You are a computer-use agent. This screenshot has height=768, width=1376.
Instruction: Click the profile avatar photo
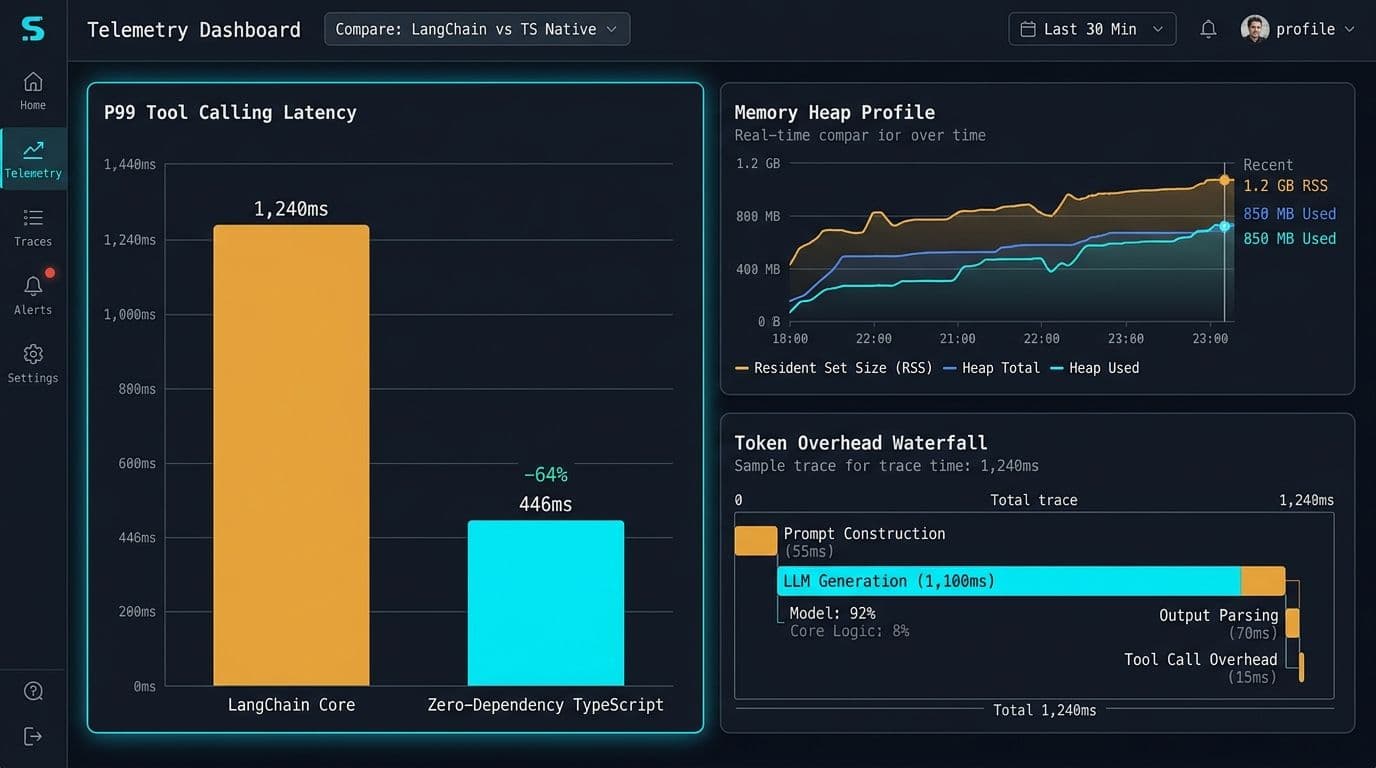1255,29
